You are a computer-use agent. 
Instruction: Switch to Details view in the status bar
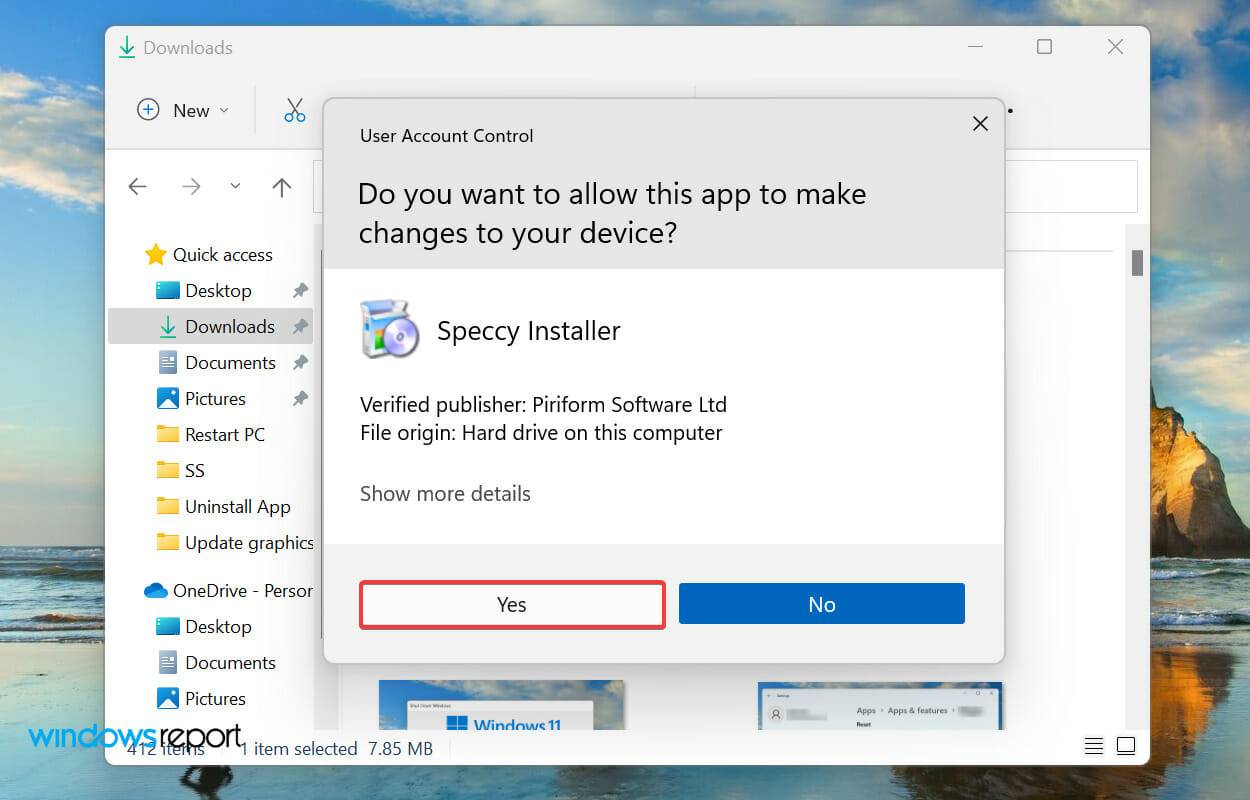[x=1093, y=745]
